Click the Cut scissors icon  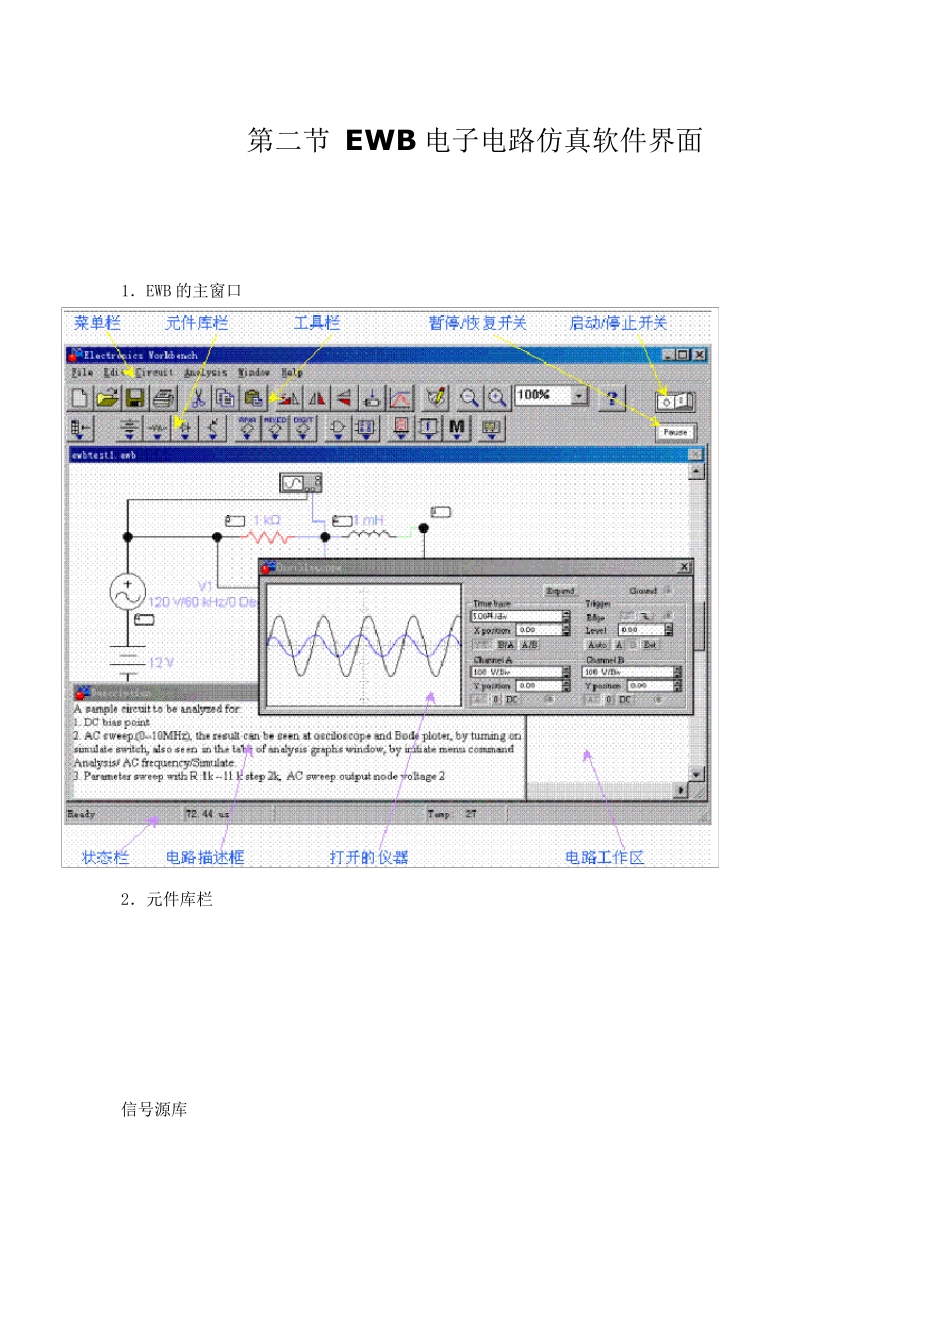click(x=199, y=398)
